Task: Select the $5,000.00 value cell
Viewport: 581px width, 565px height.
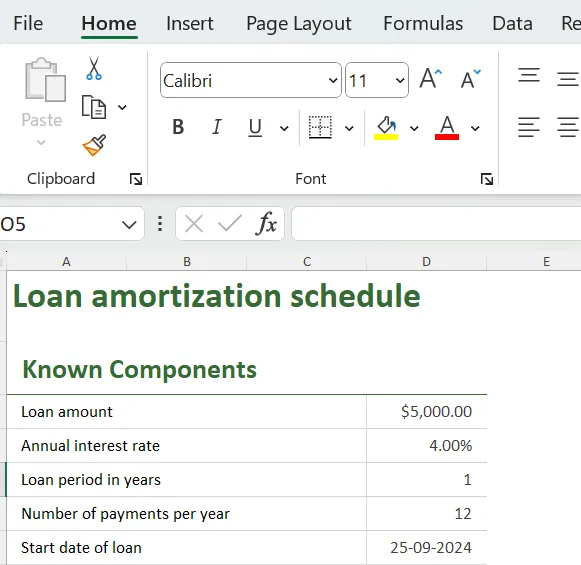Action: 426,412
